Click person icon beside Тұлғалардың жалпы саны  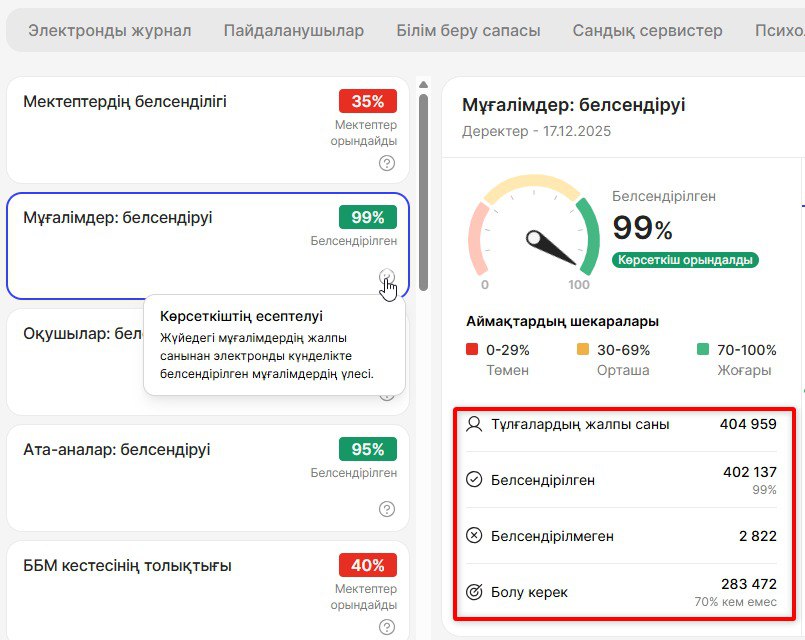pyautogui.click(x=474, y=424)
